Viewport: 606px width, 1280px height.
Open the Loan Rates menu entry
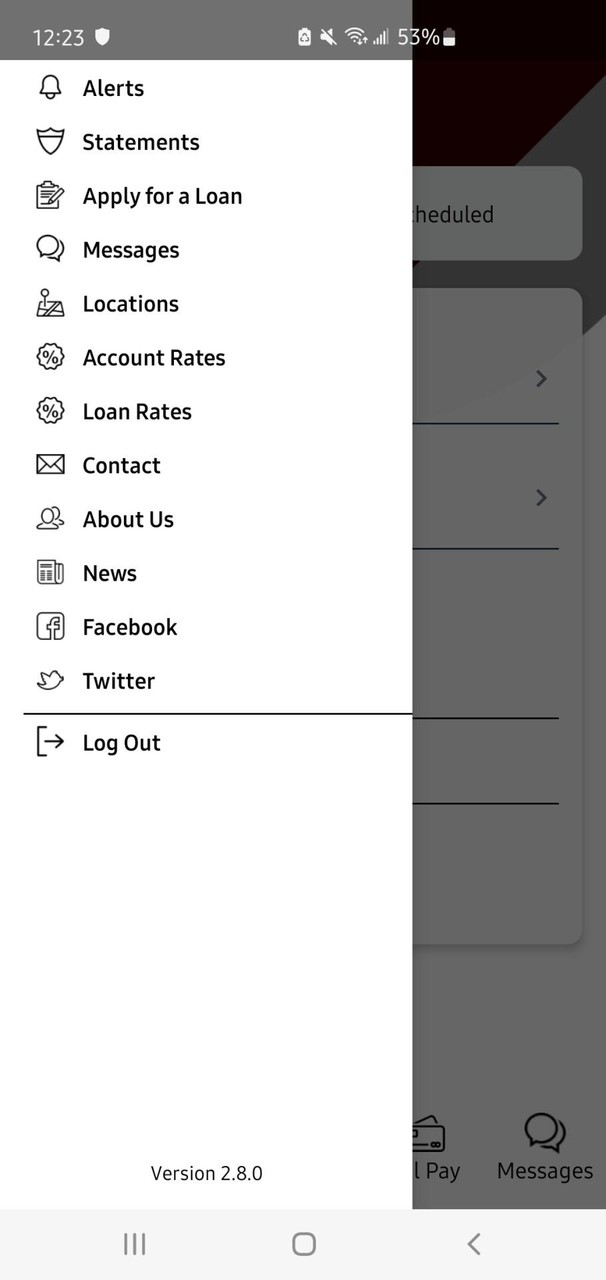pyautogui.click(x=137, y=411)
